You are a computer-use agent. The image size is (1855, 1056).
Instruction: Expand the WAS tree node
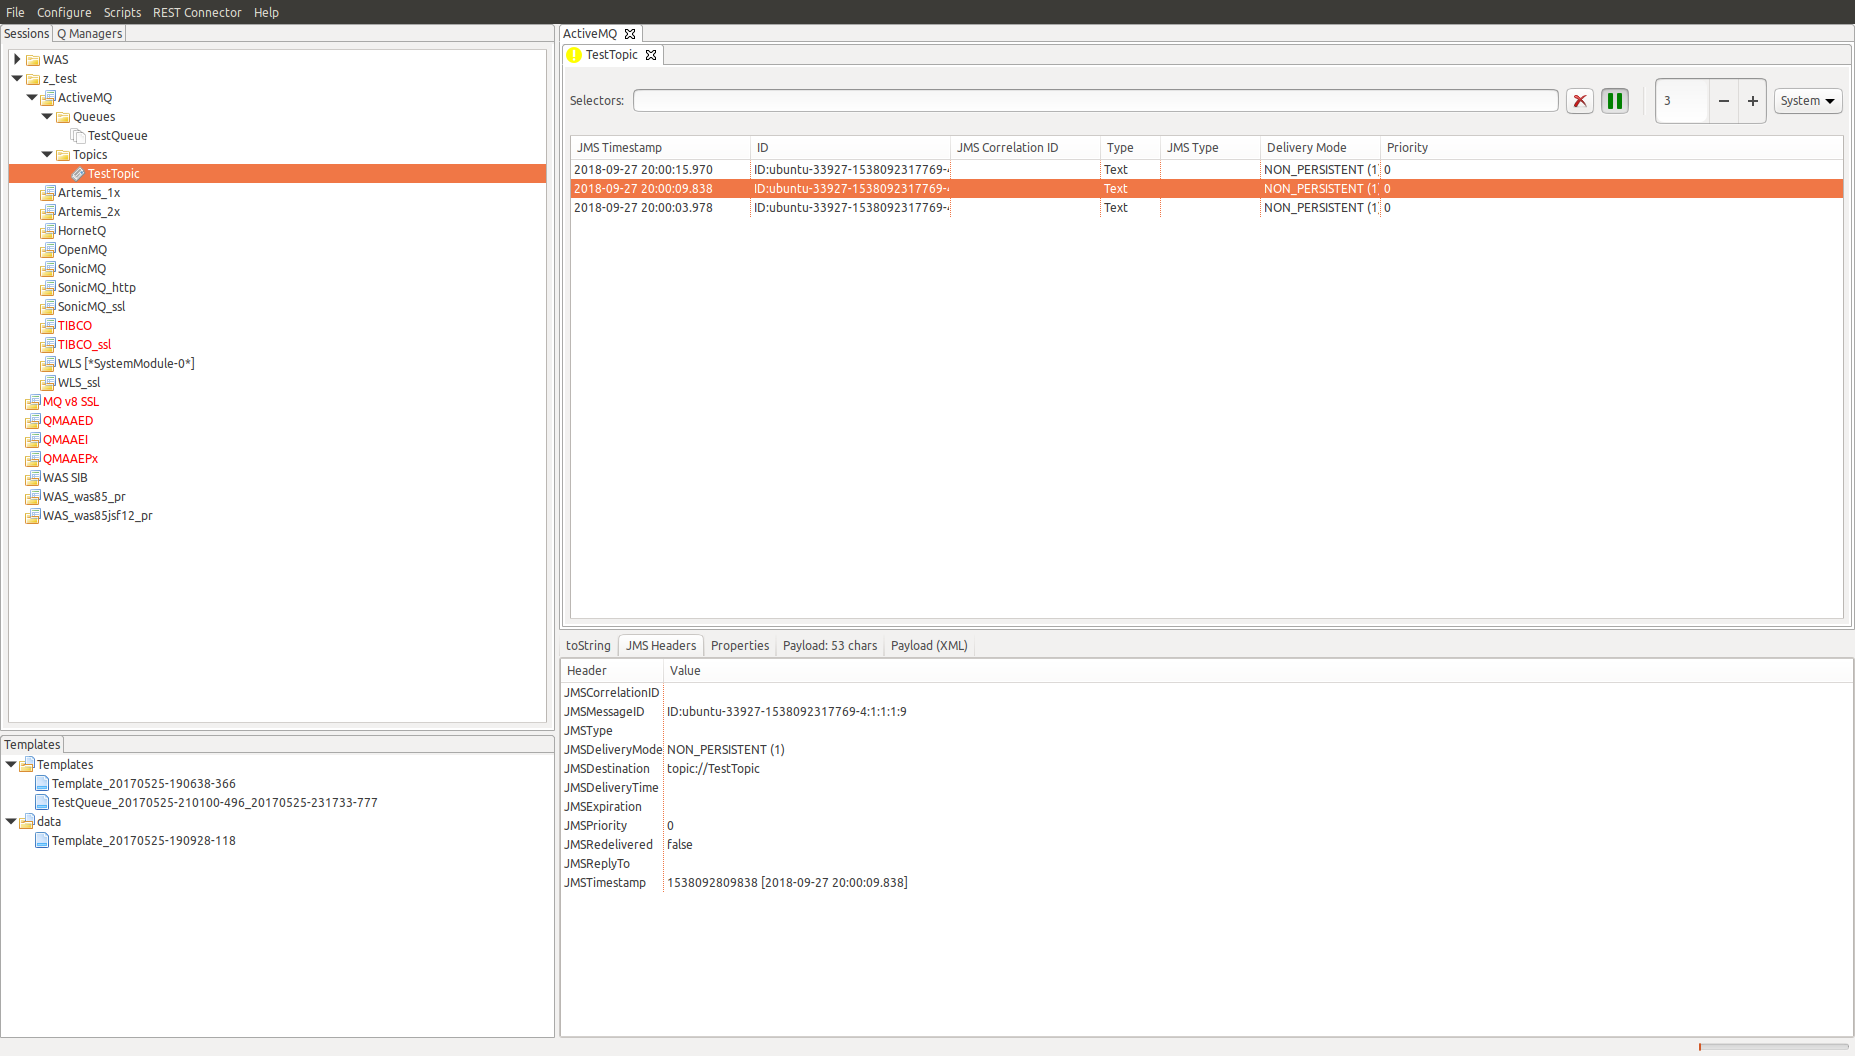(16, 59)
